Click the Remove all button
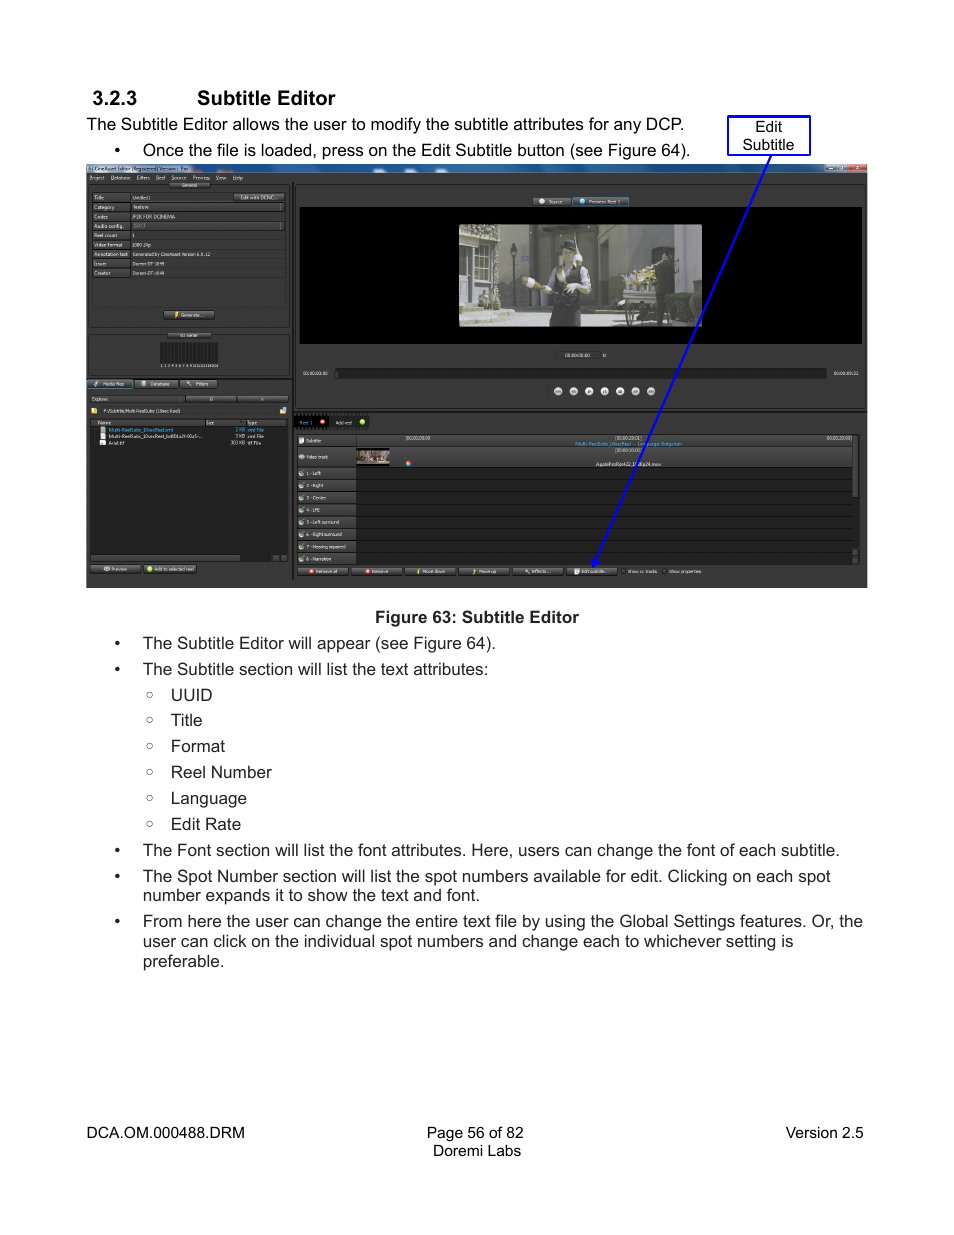Screen dimensions: 954x1235 coord(323,571)
